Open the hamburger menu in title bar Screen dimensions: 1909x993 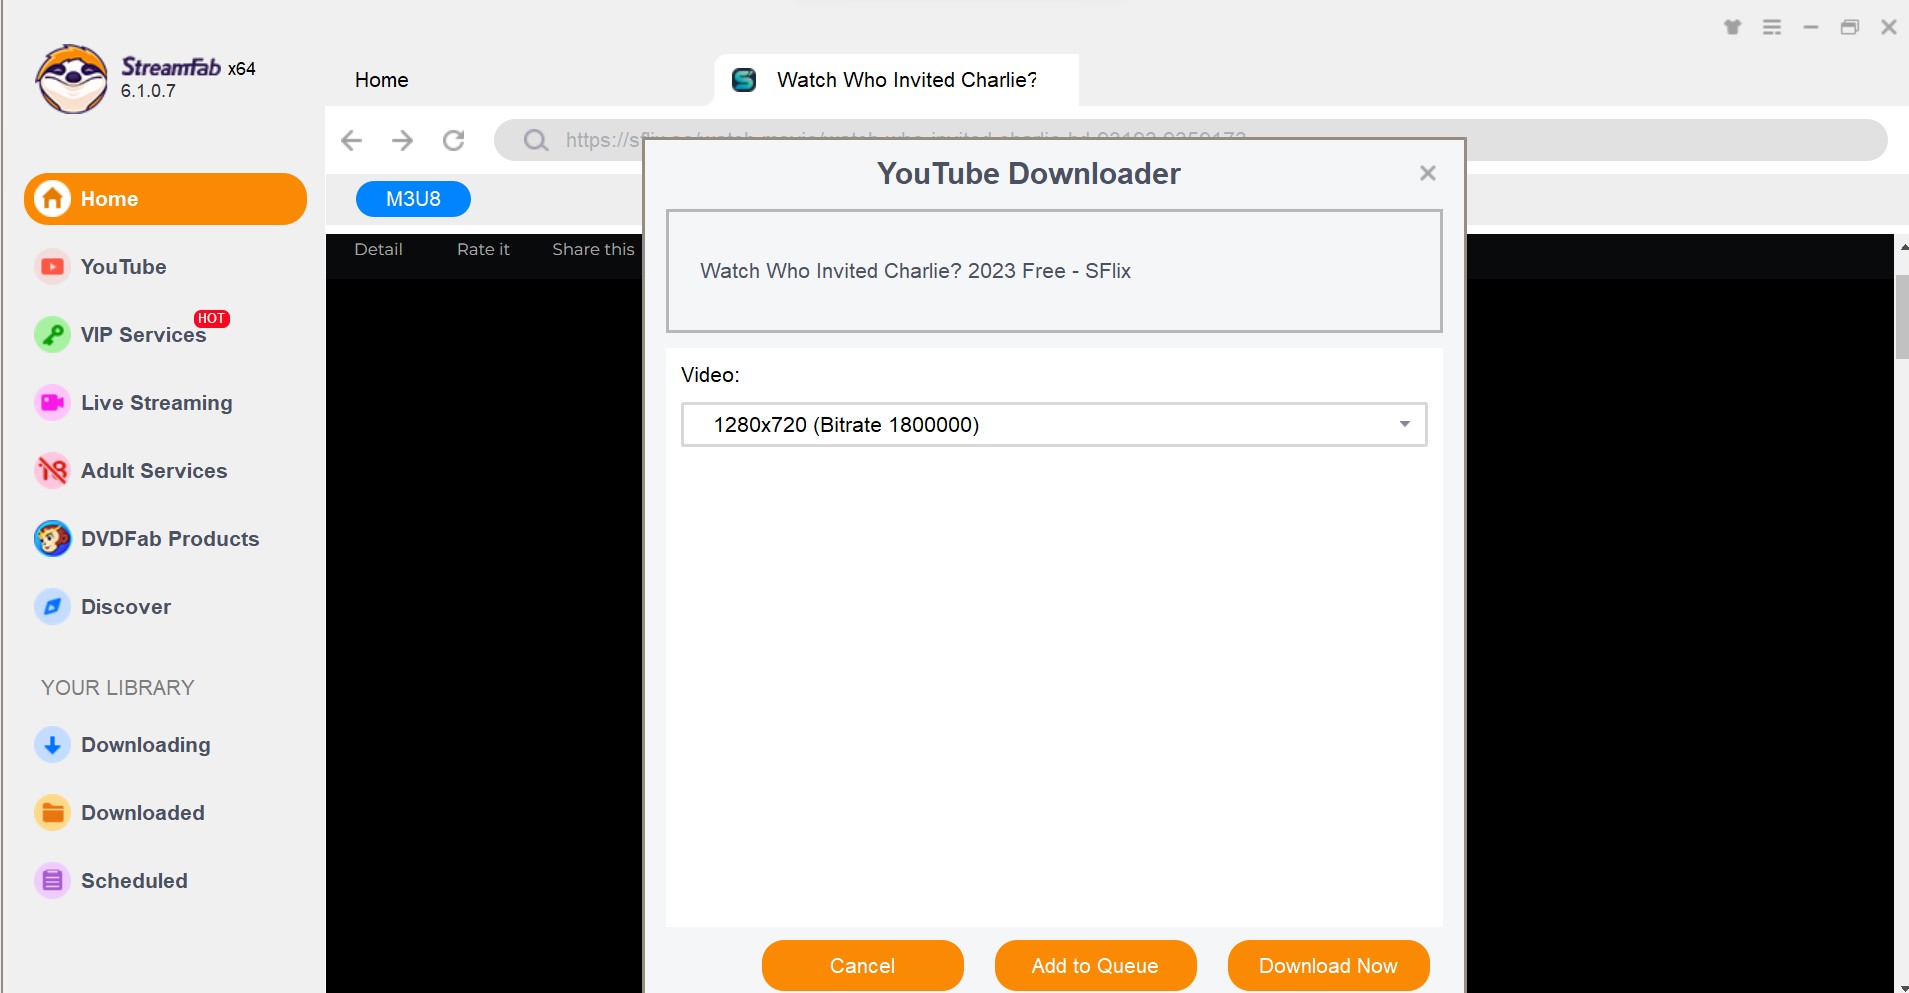coord(1772,27)
